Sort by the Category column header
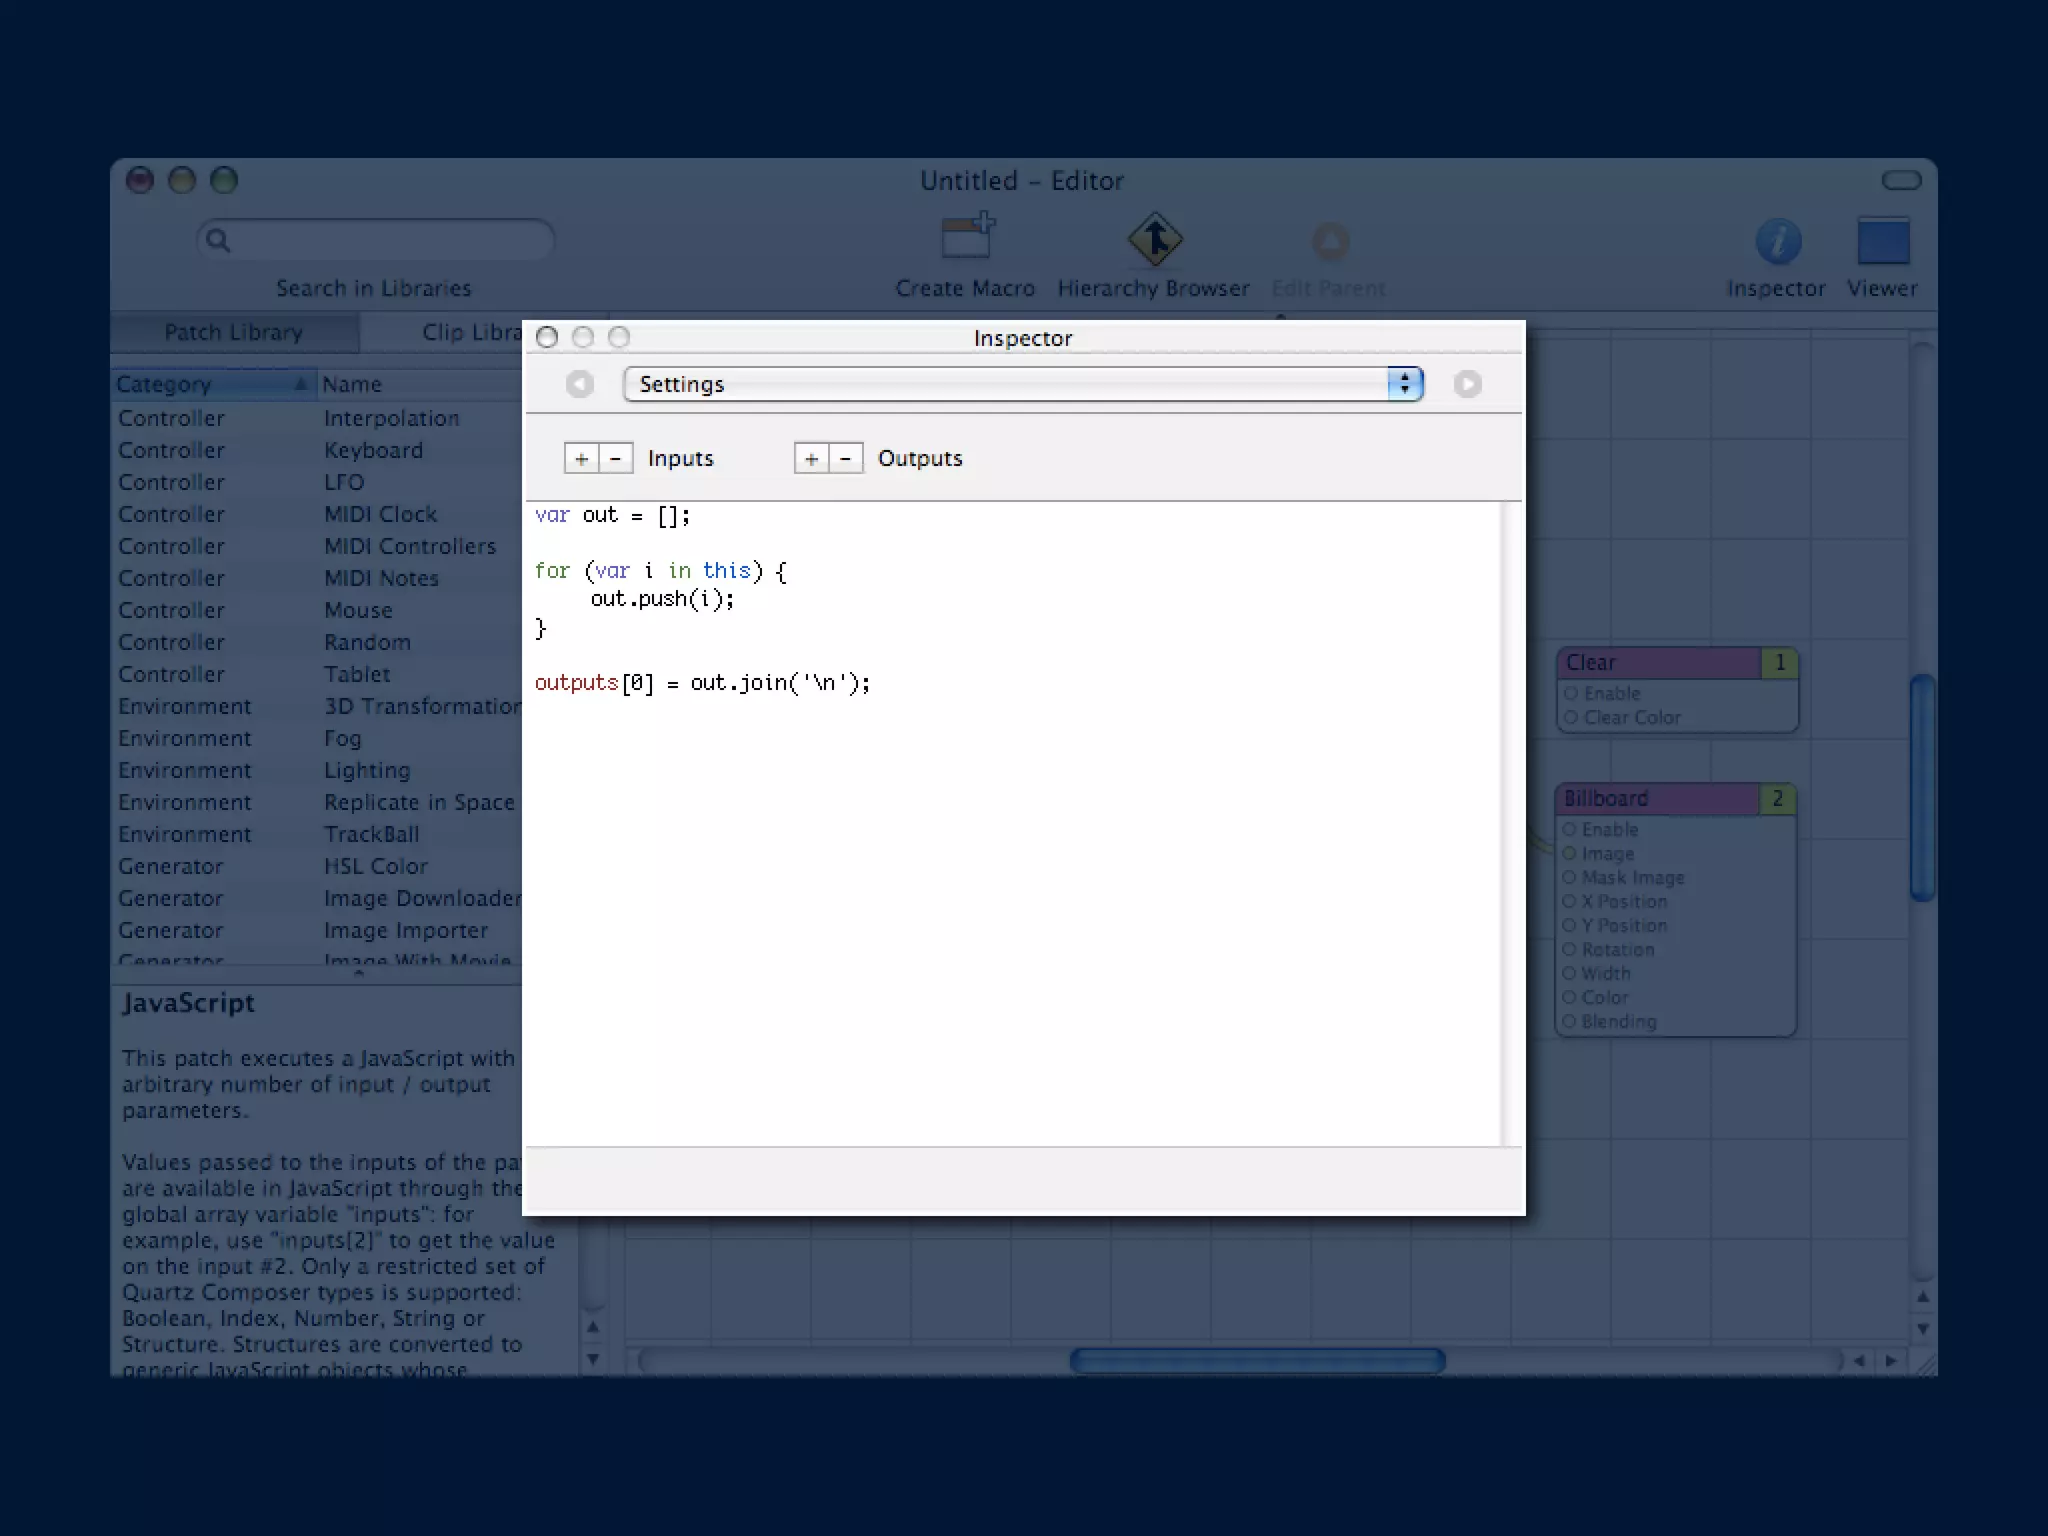The image size is (2048, 1536). tap(213, 384)
